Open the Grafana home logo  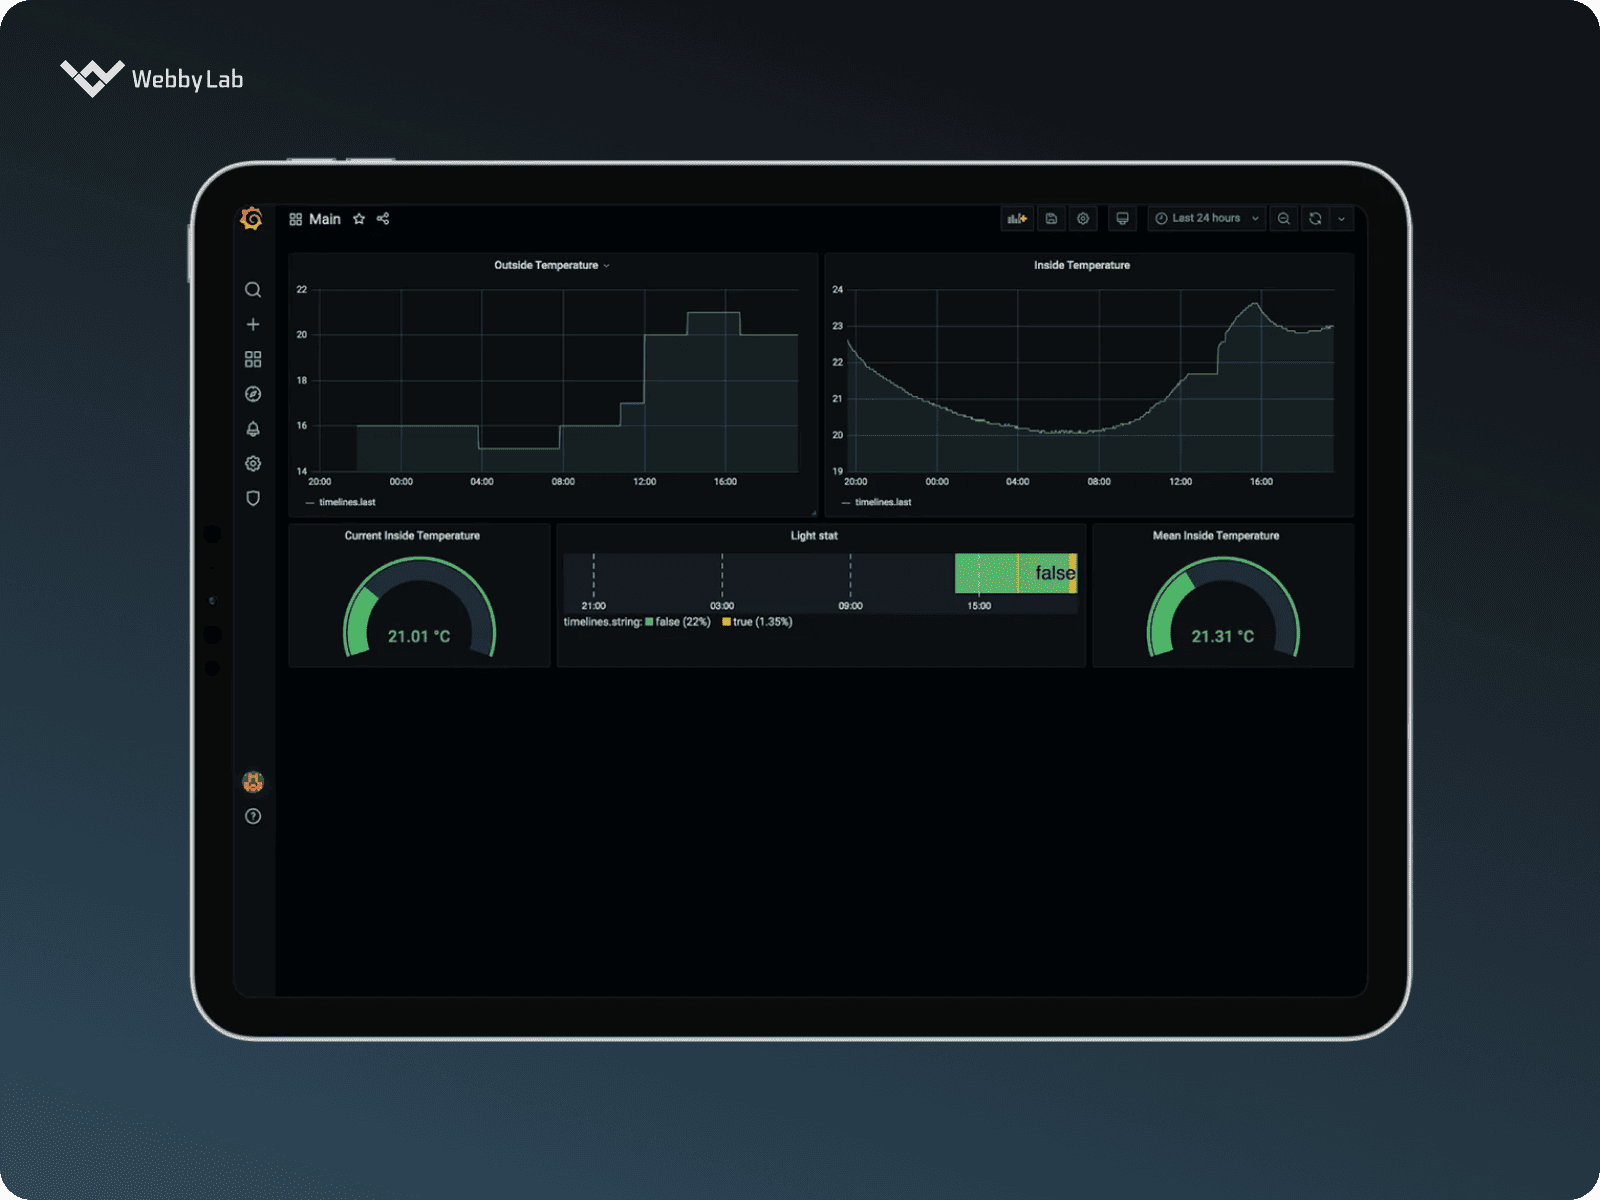252,218
